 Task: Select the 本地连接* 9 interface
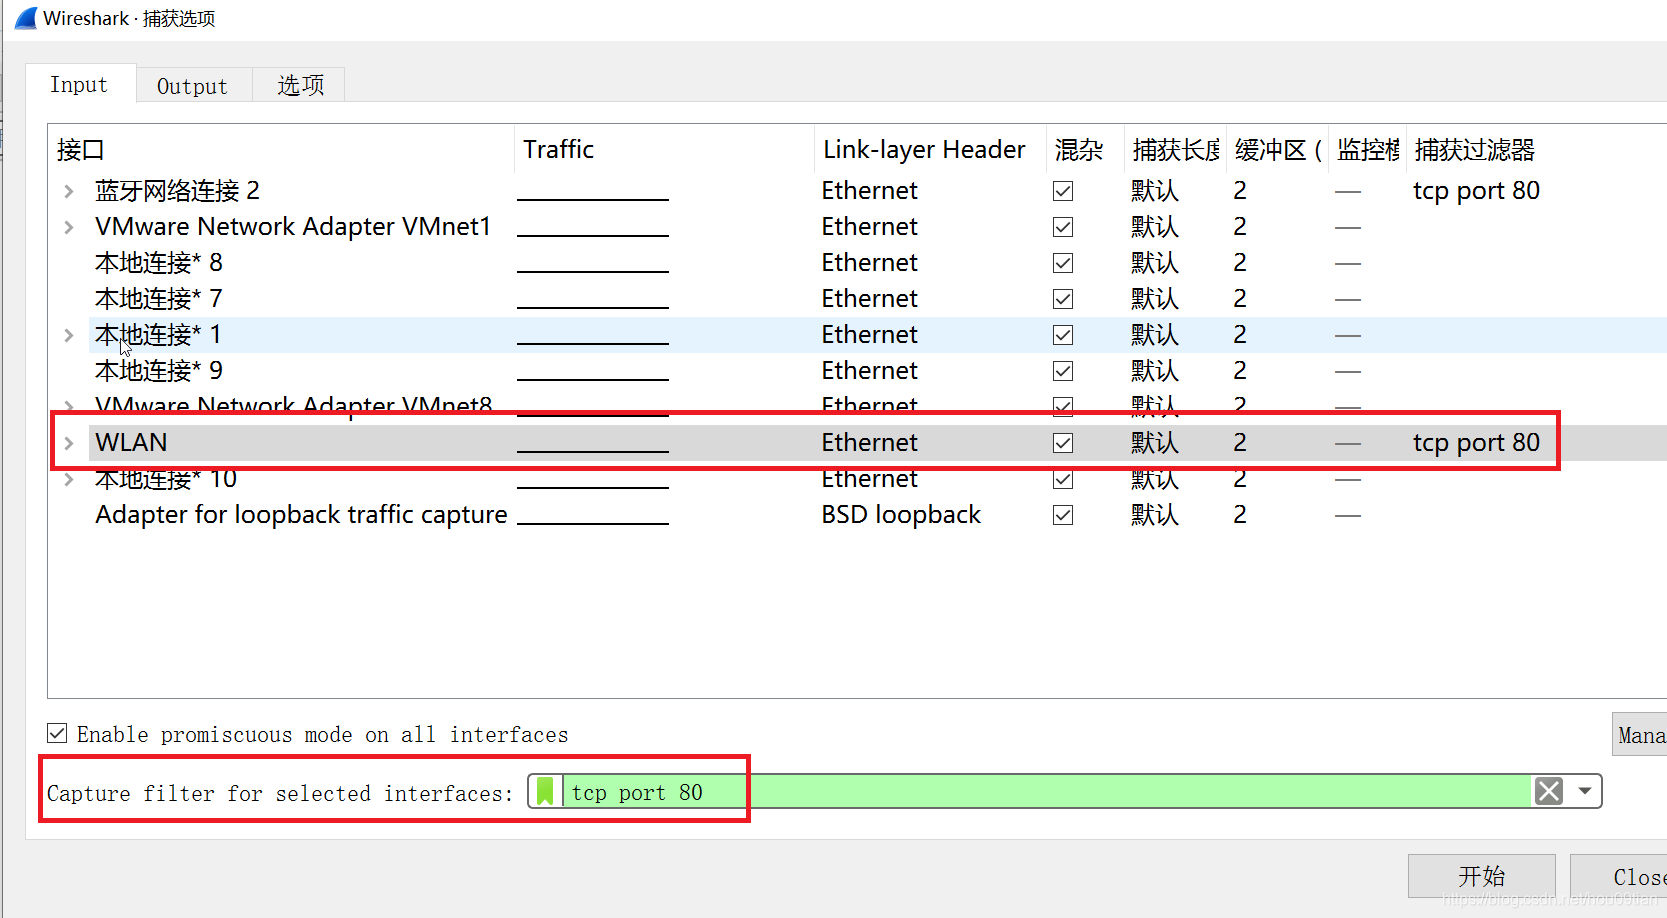tap(158, 371)
